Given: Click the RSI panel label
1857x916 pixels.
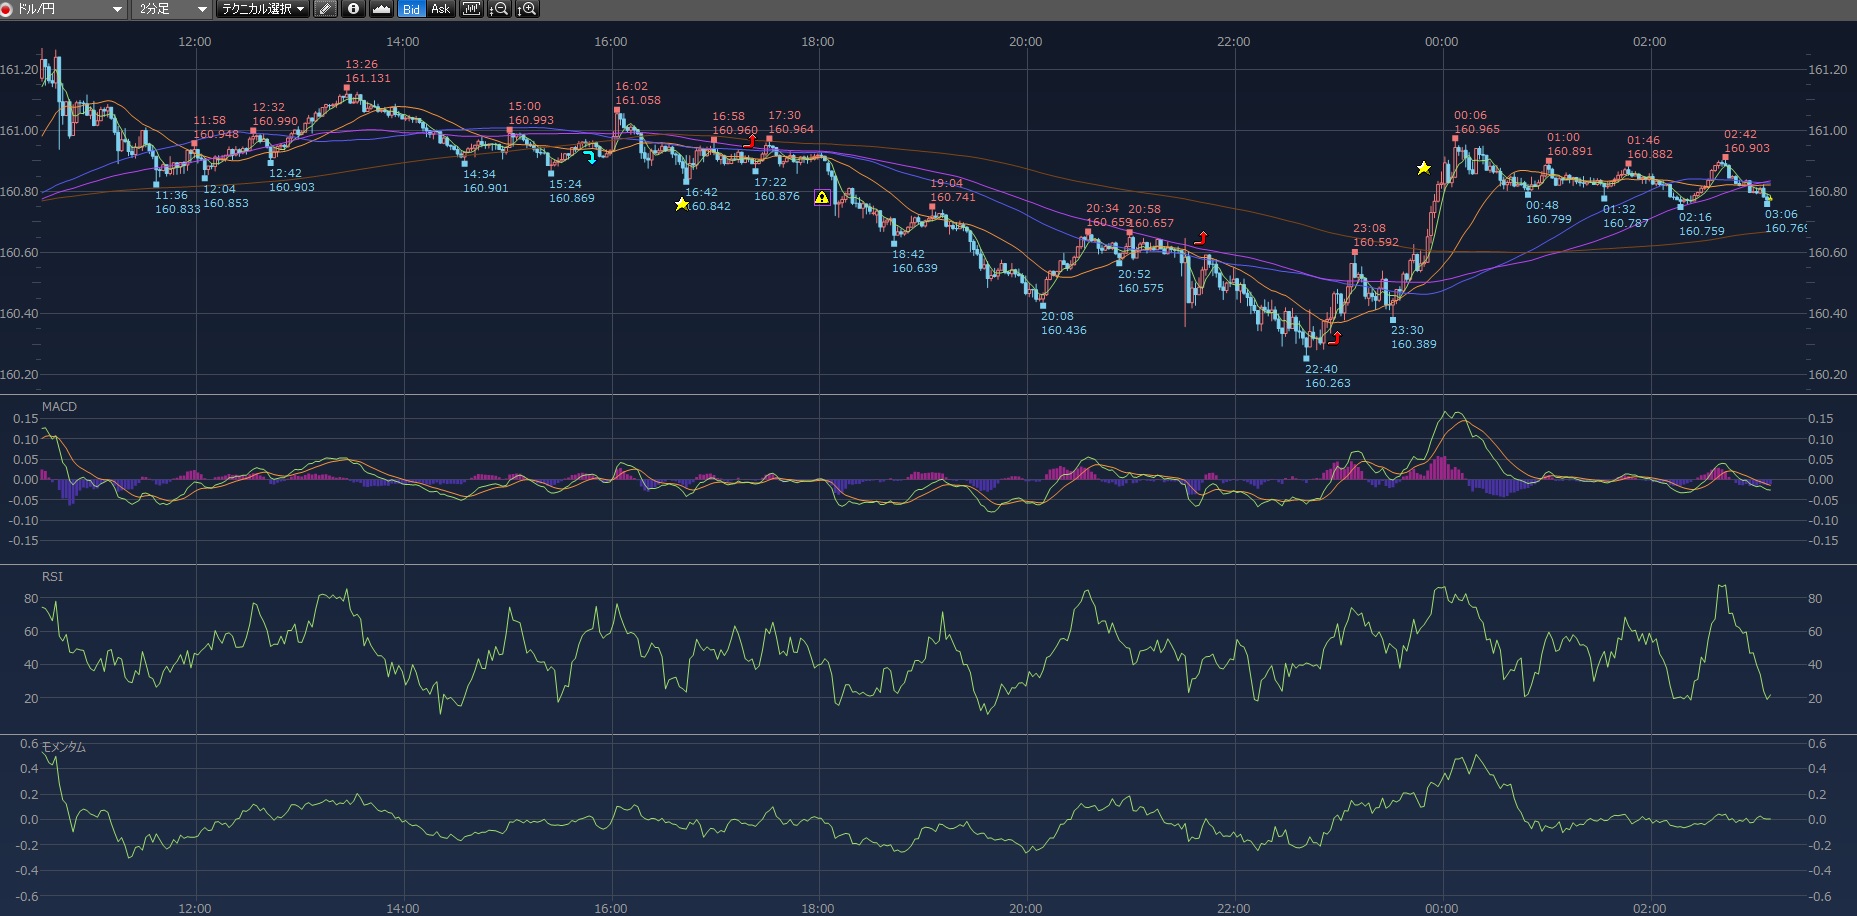Looking at the screenshot, I should click(x=52, y=577).
